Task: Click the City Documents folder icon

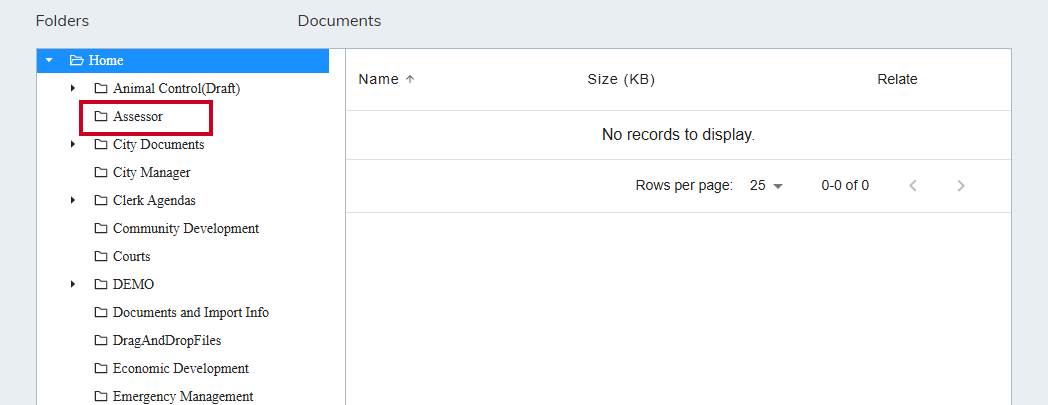Action: 101,144
